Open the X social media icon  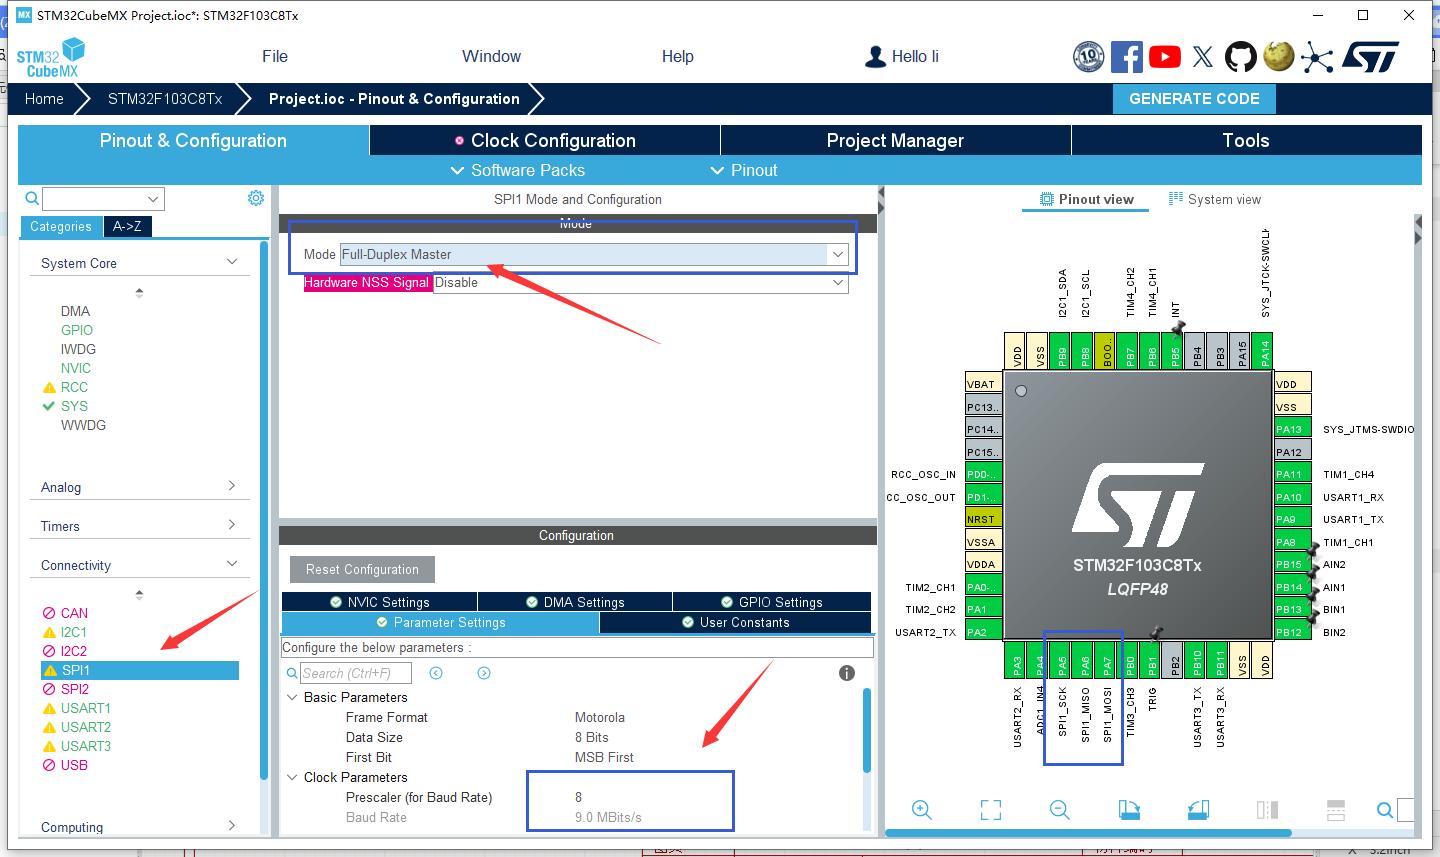click(1203, 57)
